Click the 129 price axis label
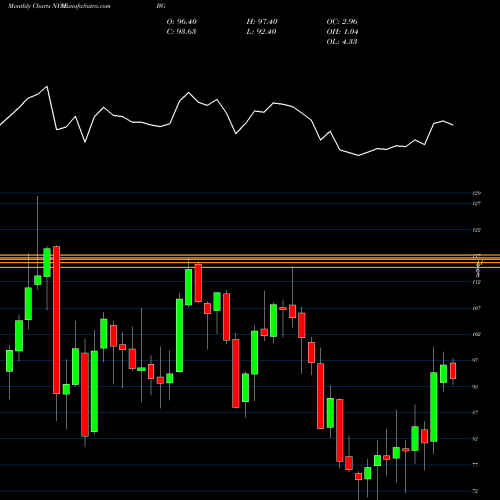The image size is (500, 500). [x=477, y=193]
